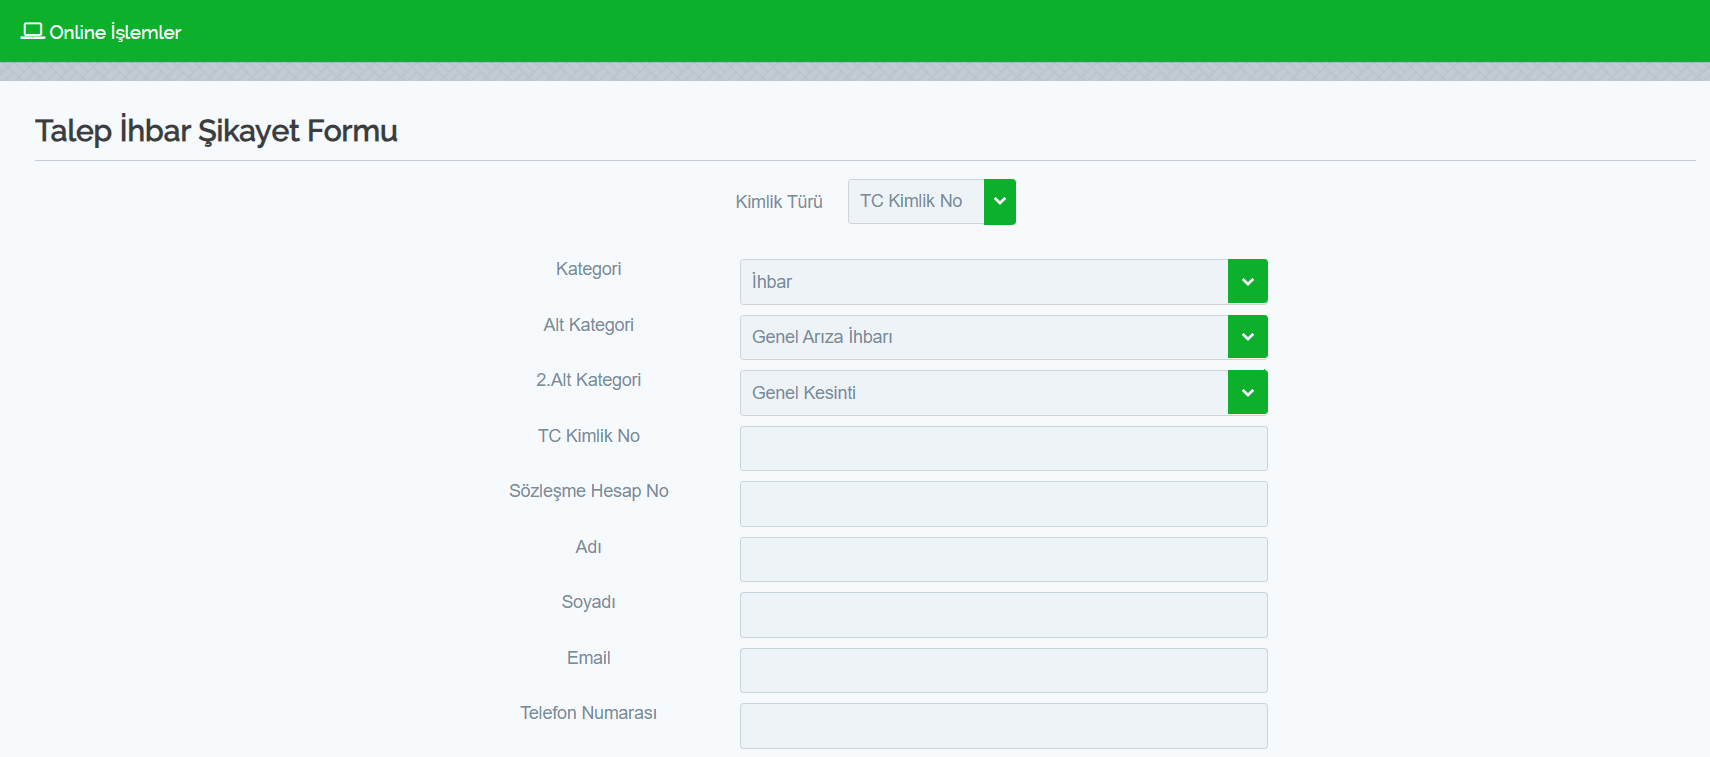Open the Online İşlemler header link
Image resolution: width=1710 pixels, height=757 pixels.
115,32
